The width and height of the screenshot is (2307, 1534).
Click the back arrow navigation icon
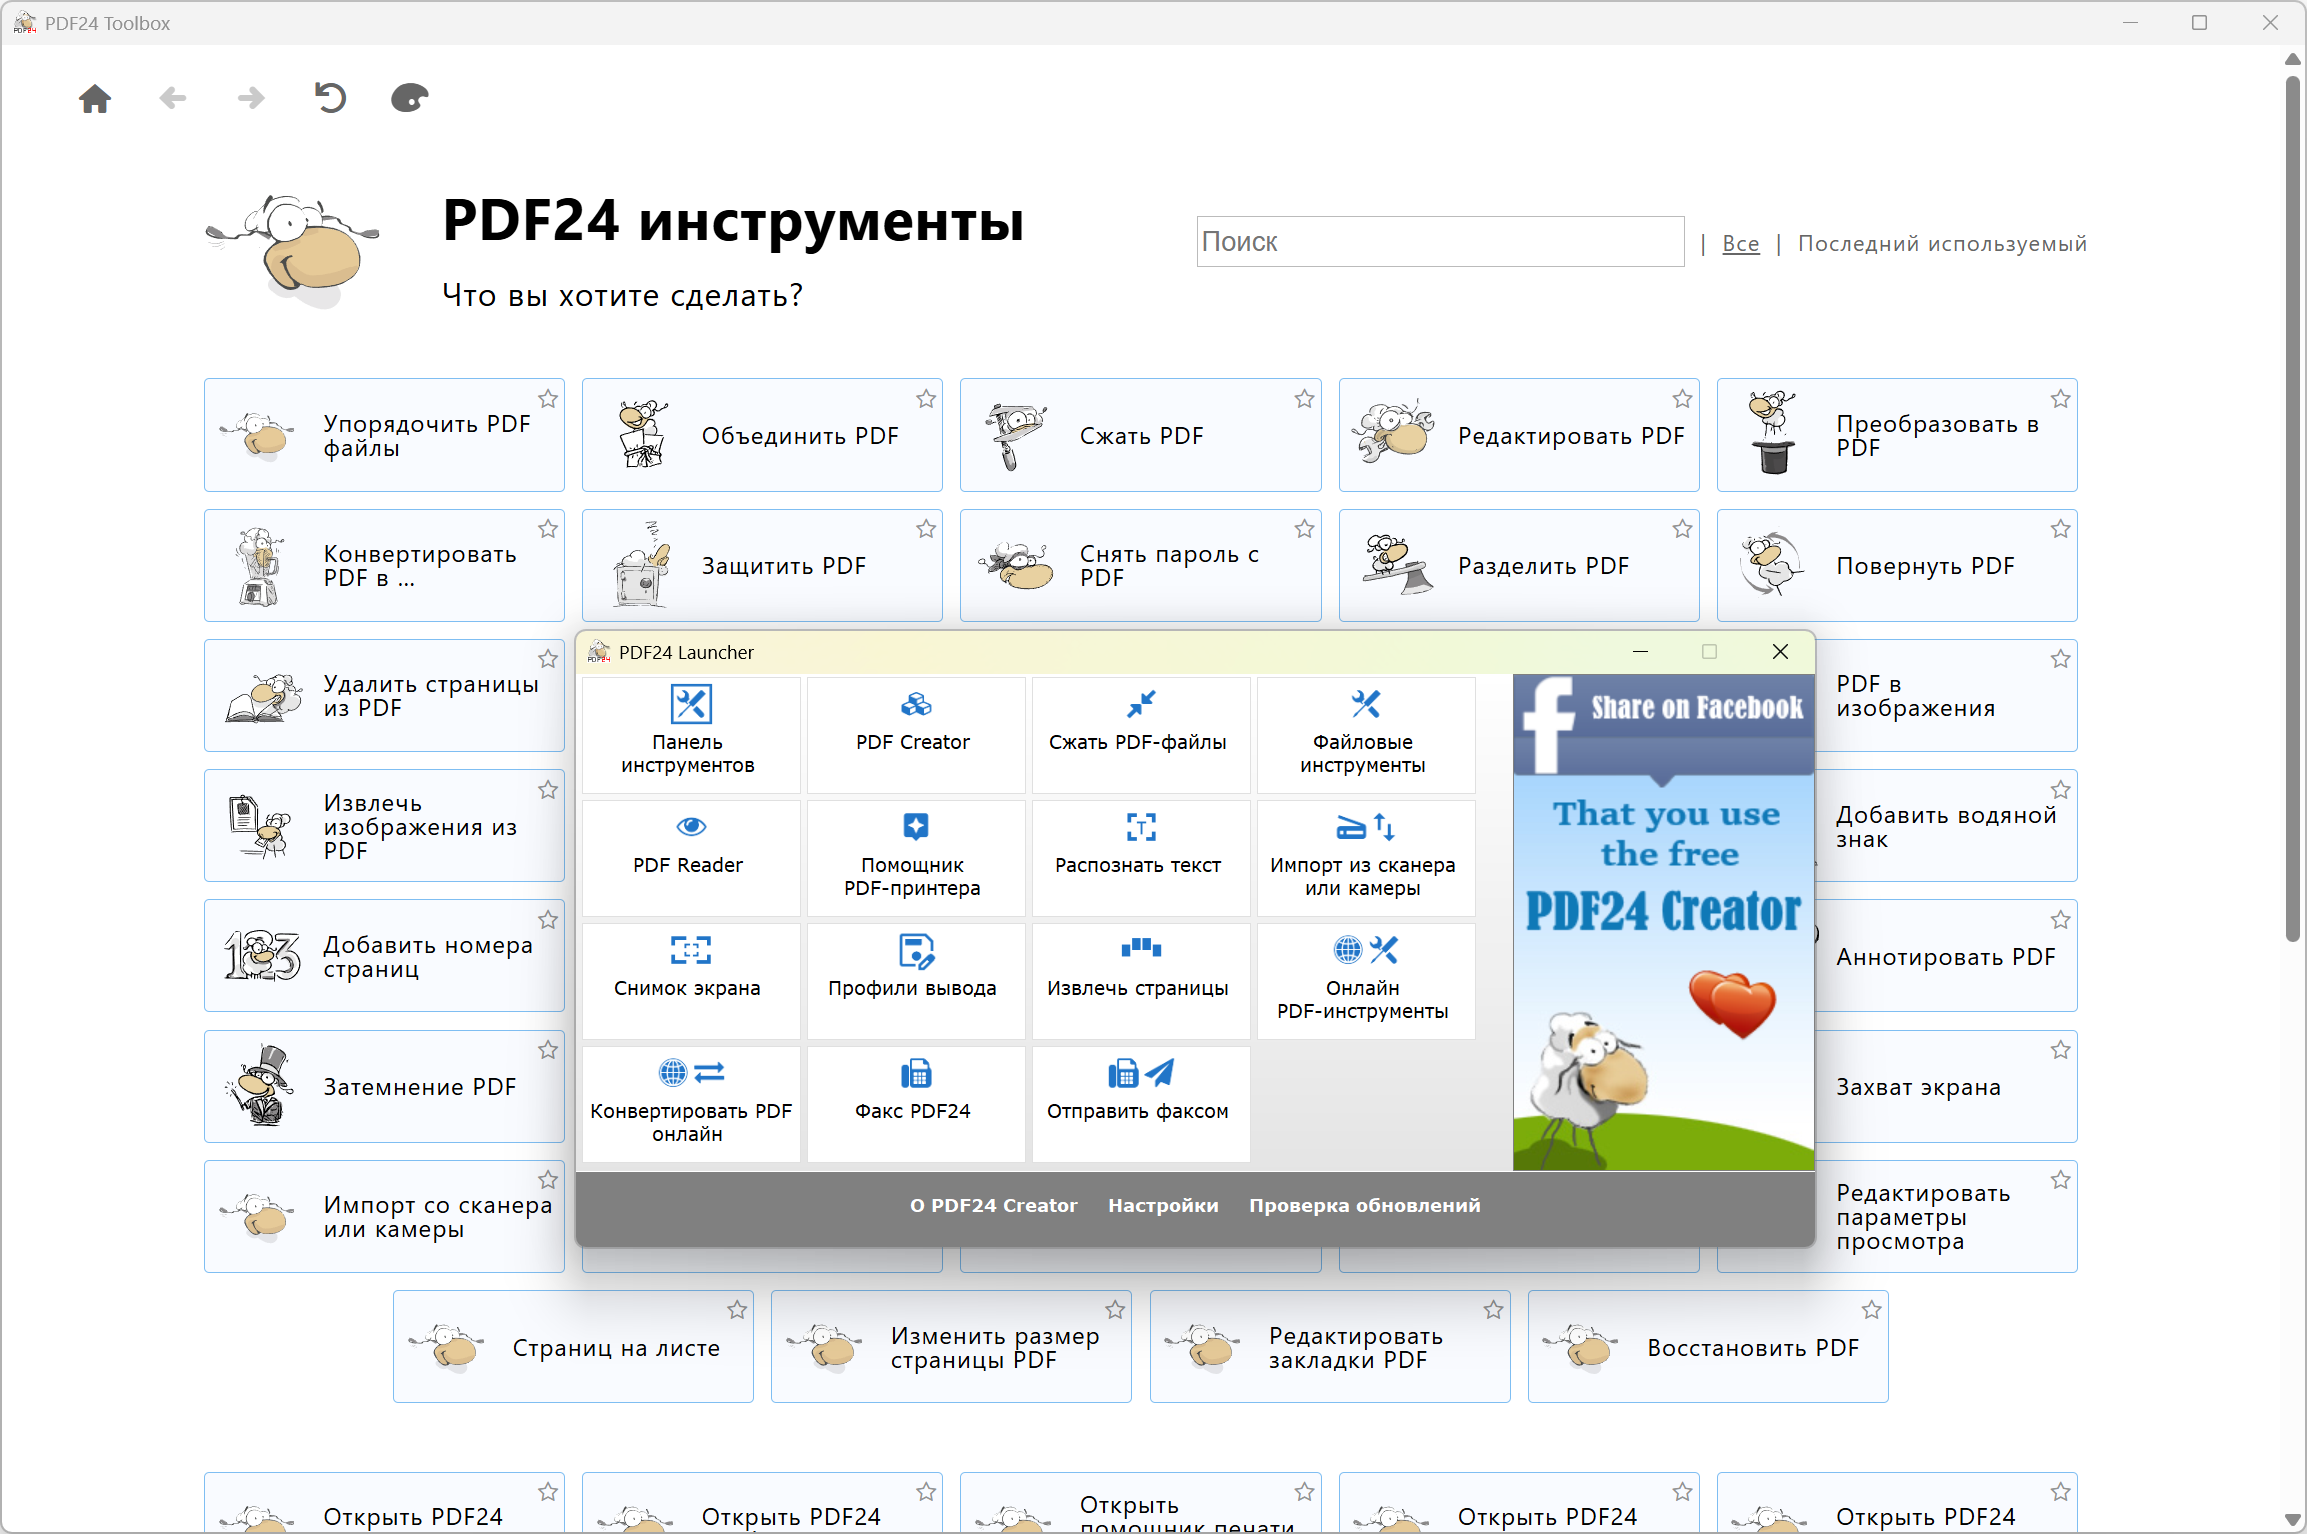173,98
